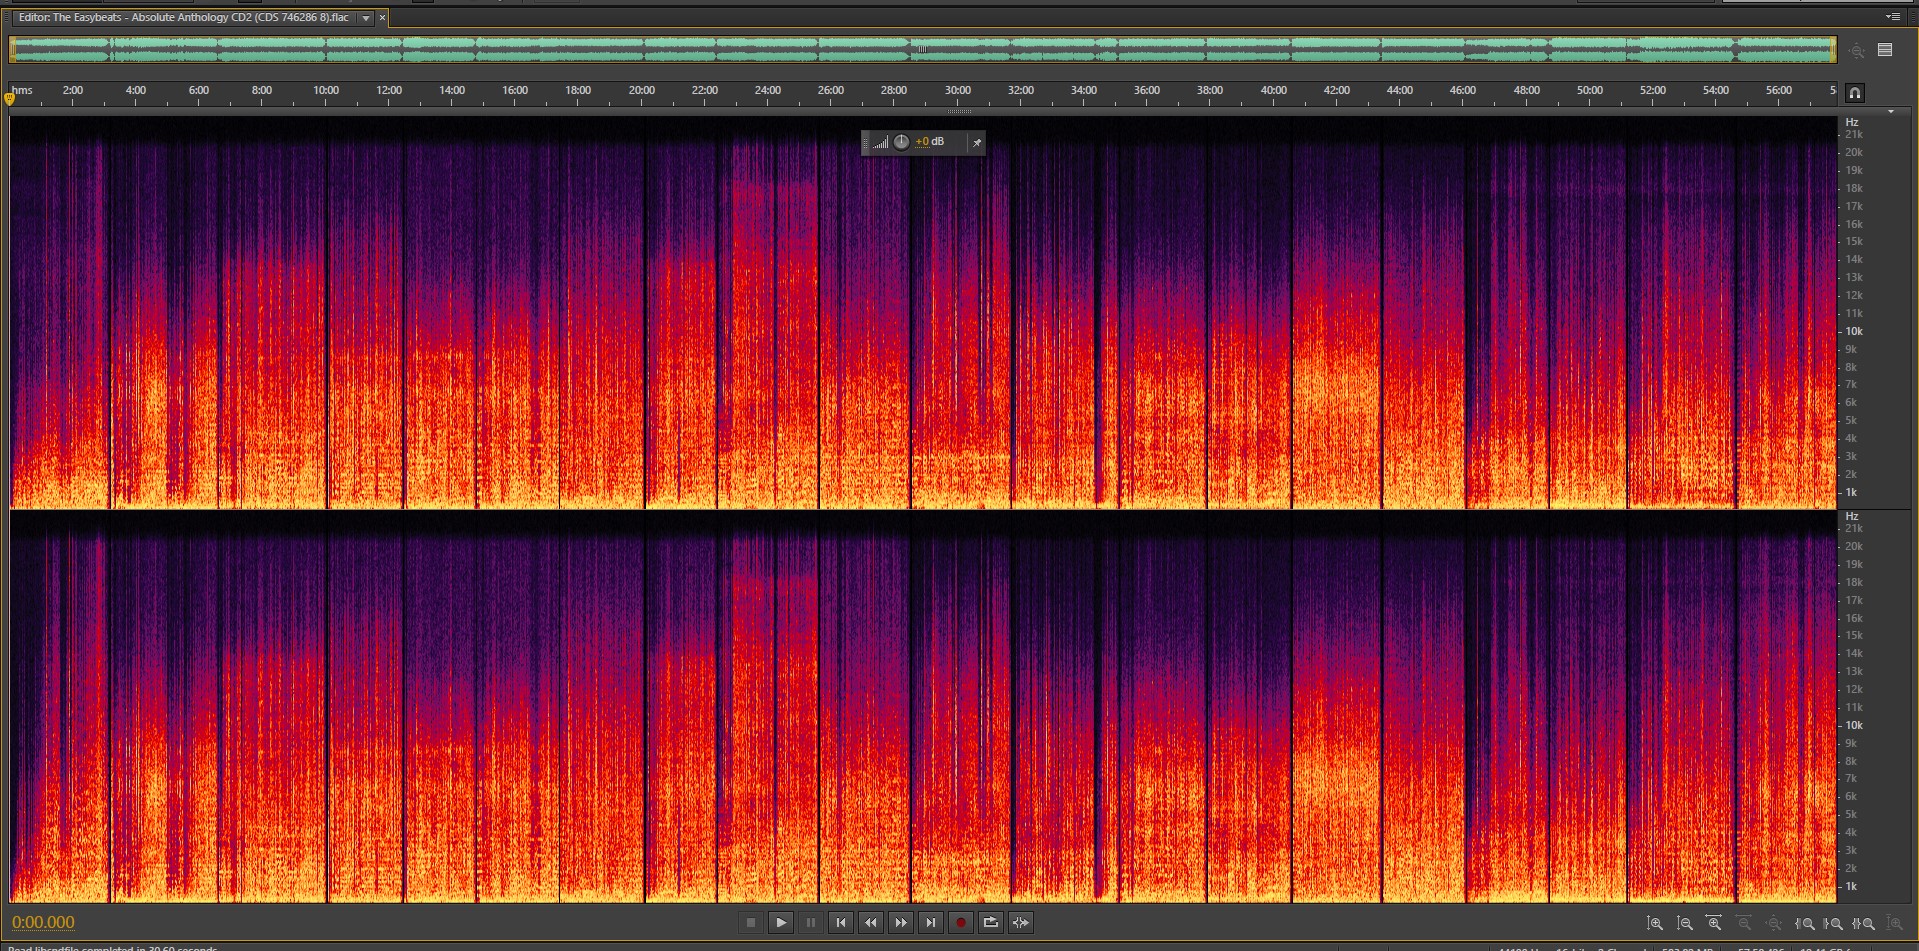
Task: Zoom to selection in point
Action: [x=1805, y=924]
